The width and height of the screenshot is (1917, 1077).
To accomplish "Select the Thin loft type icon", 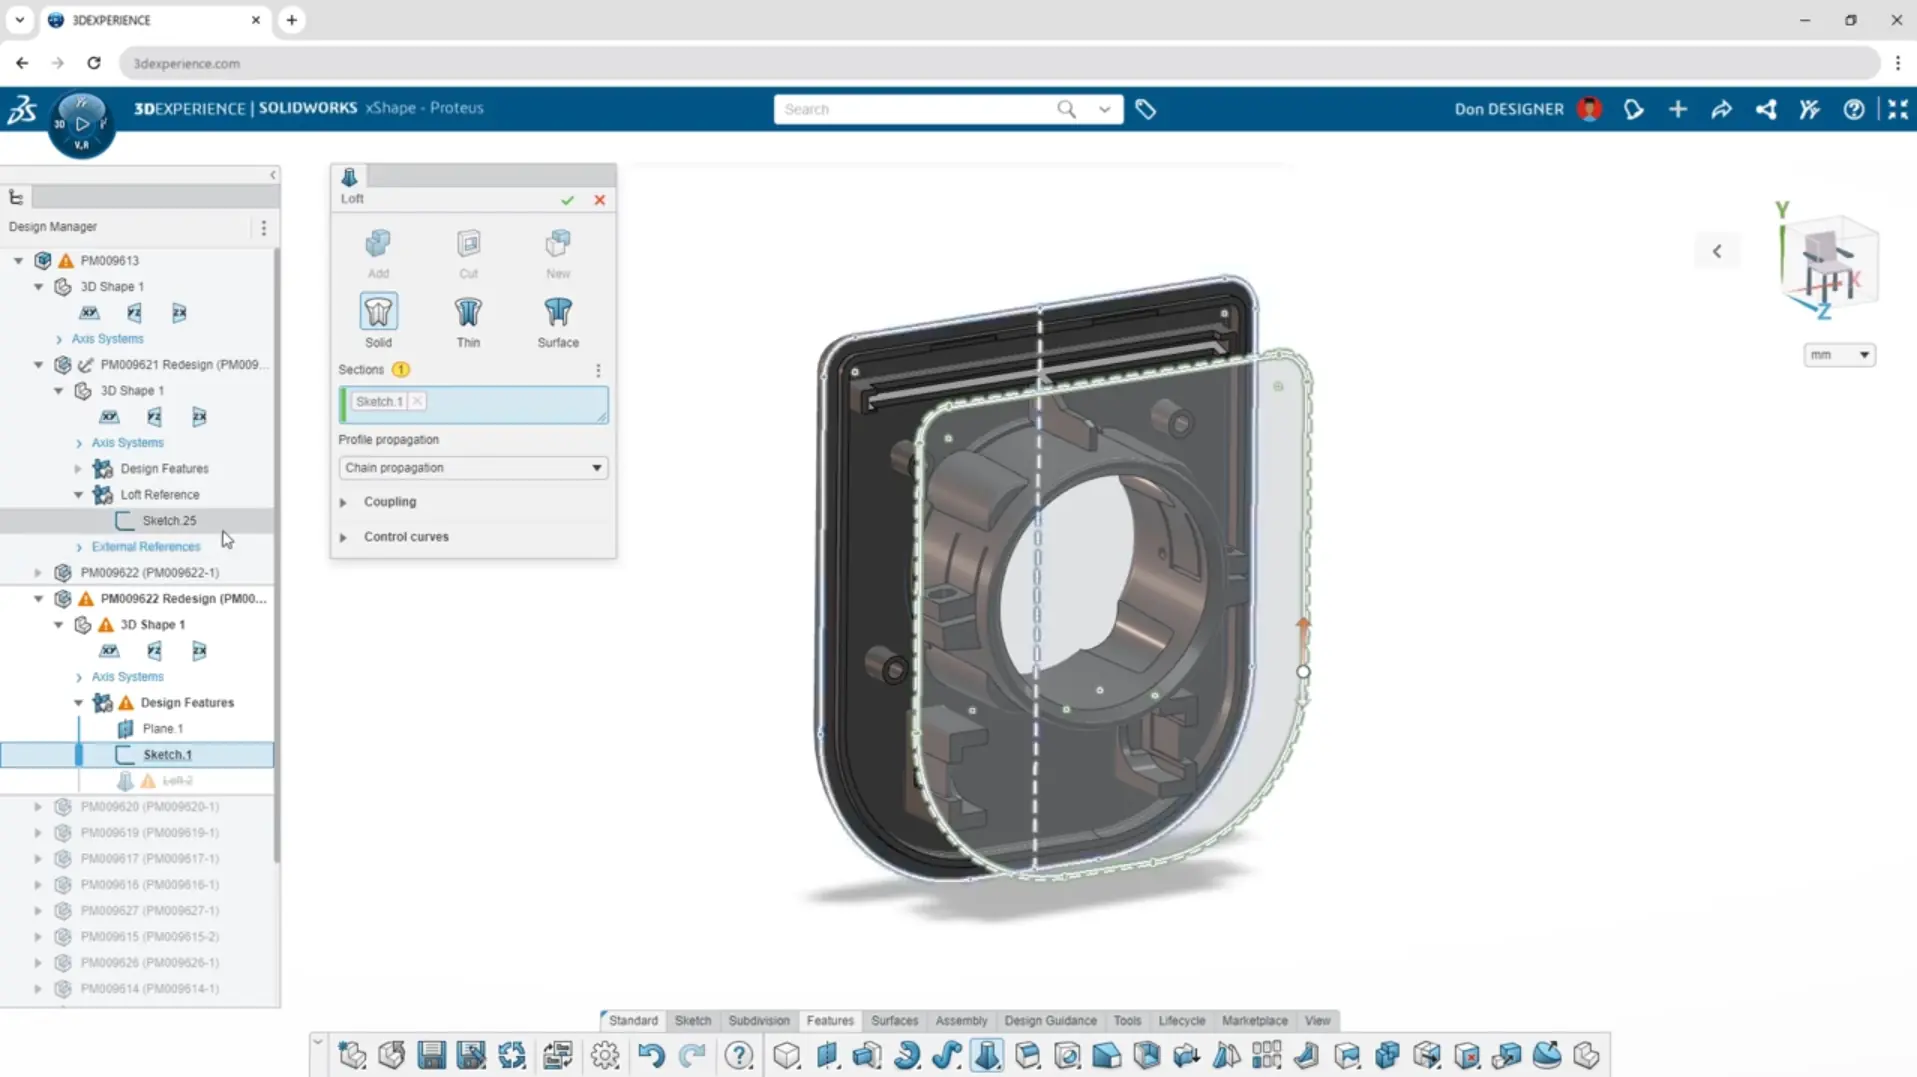I will tap(467, 312).
